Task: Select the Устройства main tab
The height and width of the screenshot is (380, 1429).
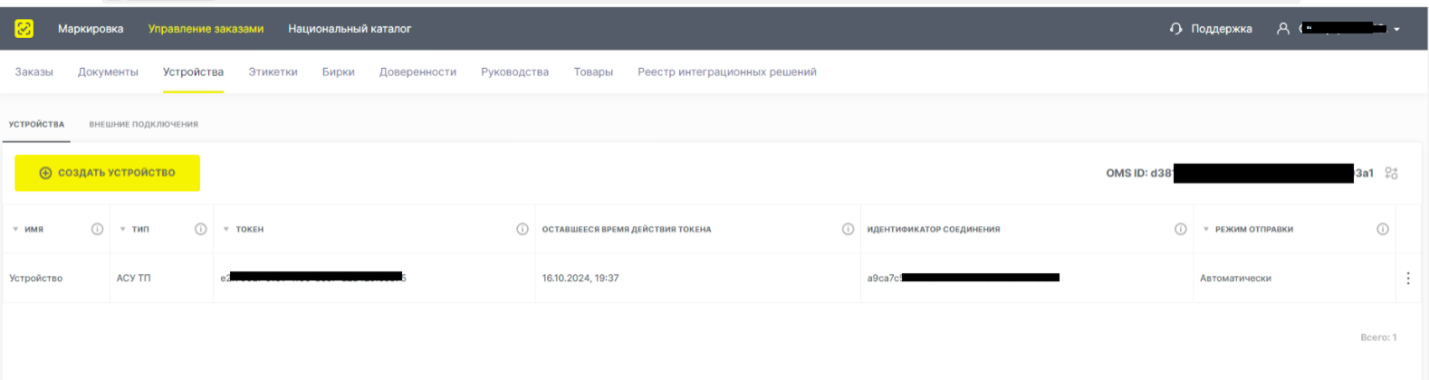Action: click(x=194, y=72)
